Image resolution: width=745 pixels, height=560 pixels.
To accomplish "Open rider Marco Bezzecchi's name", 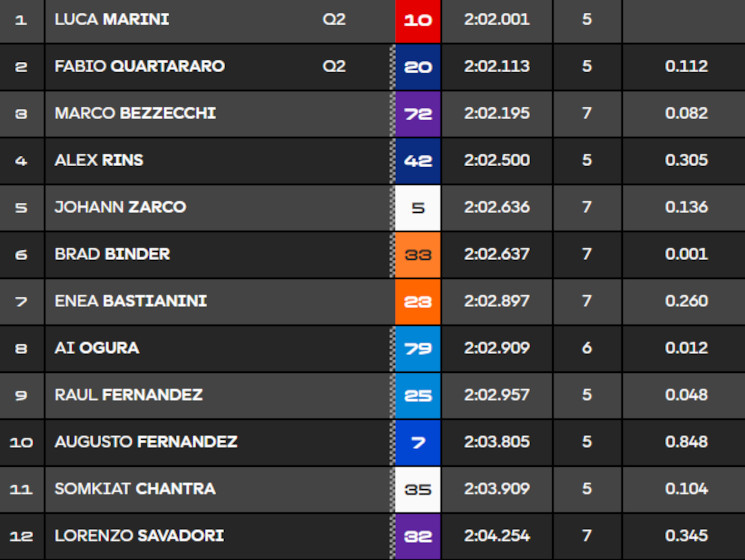I will [135, 113].
